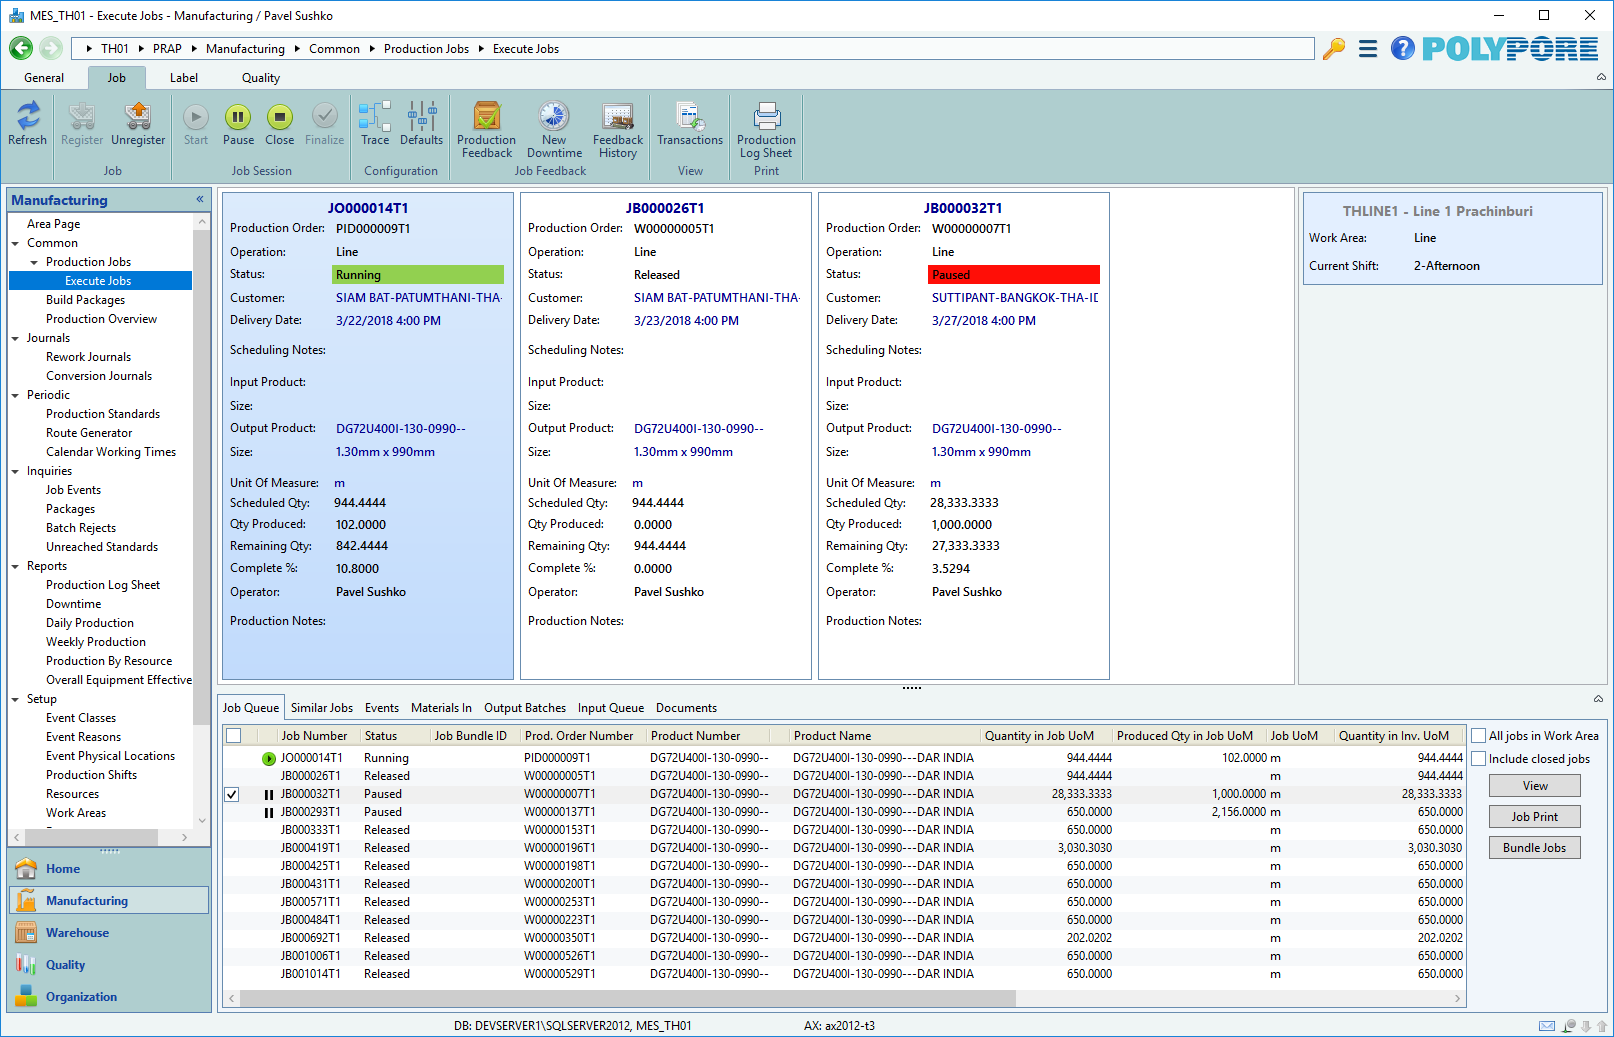Viewport: 1614px width, 1037px height.
Task: Create New Downtime entry
Action: 554,130
